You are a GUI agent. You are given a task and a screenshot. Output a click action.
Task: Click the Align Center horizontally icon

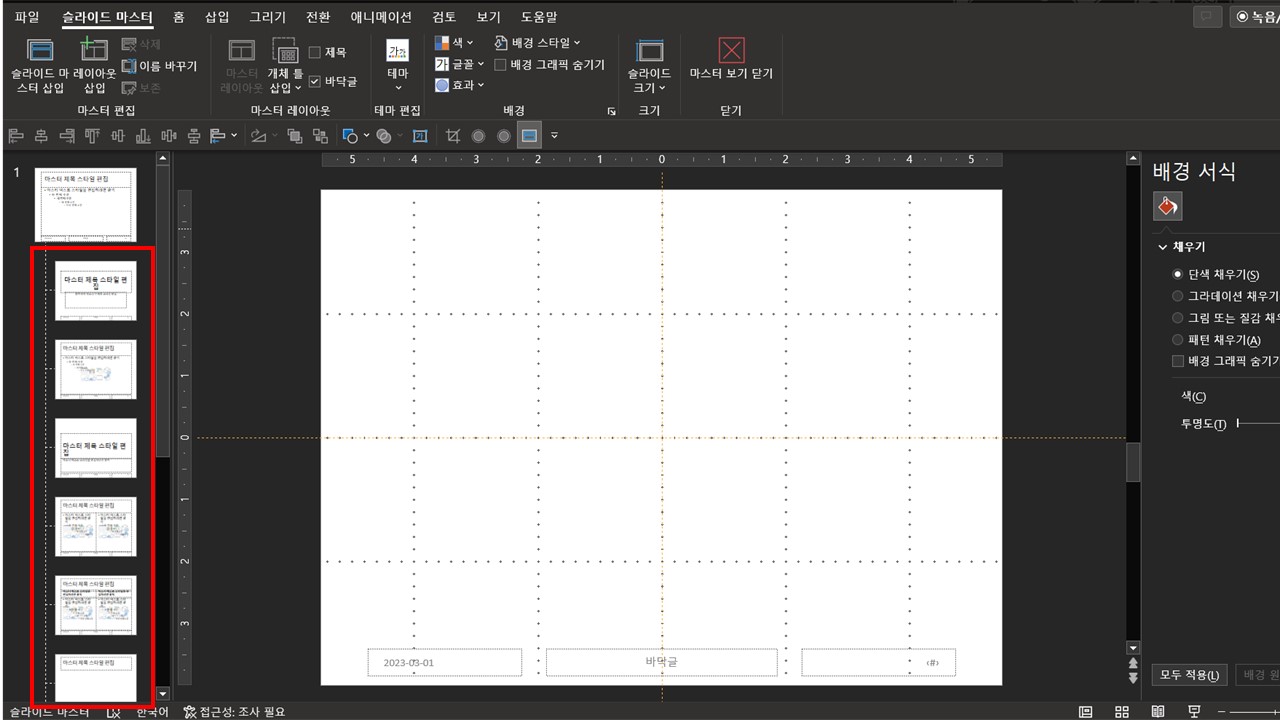pyautogui.click(x=41, y=136)
